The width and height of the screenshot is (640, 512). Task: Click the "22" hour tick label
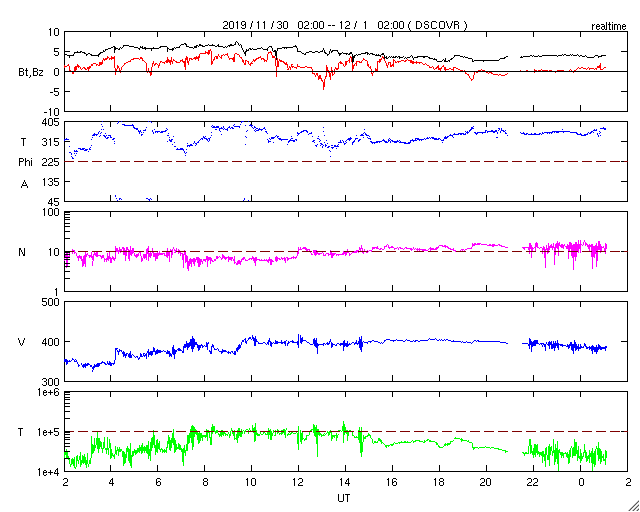533,483
